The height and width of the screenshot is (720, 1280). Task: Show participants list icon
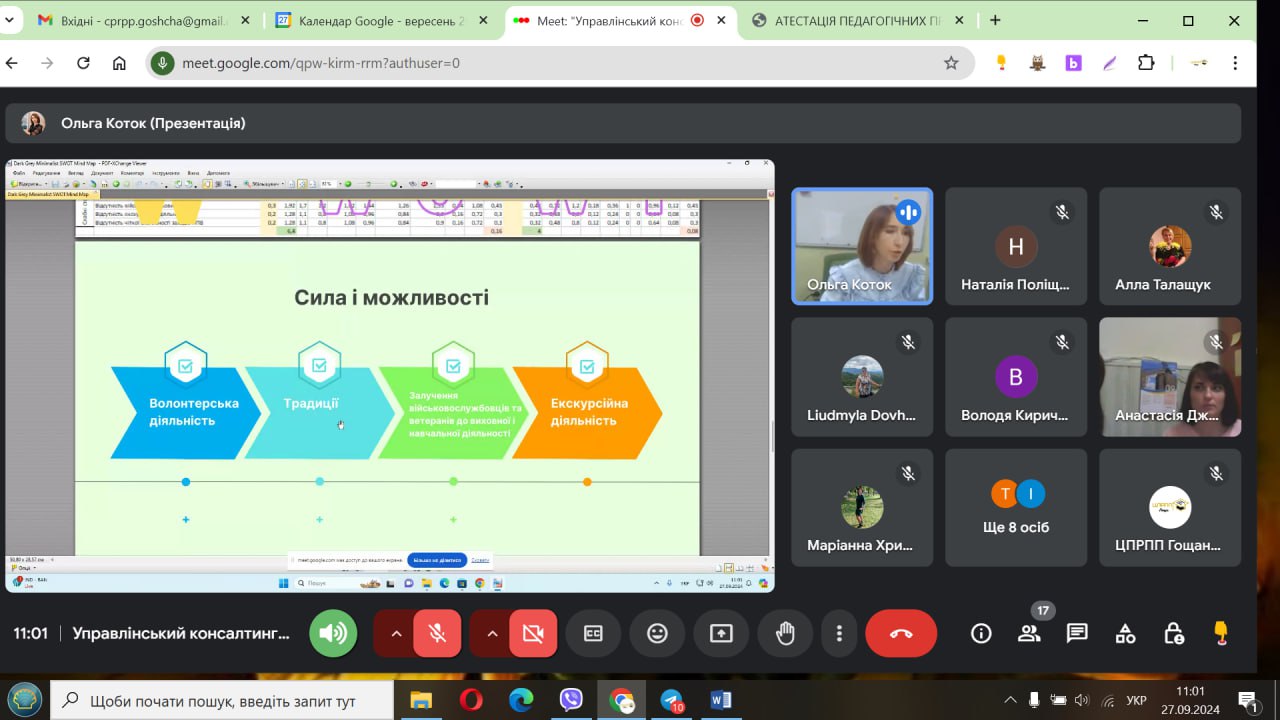1029,633
